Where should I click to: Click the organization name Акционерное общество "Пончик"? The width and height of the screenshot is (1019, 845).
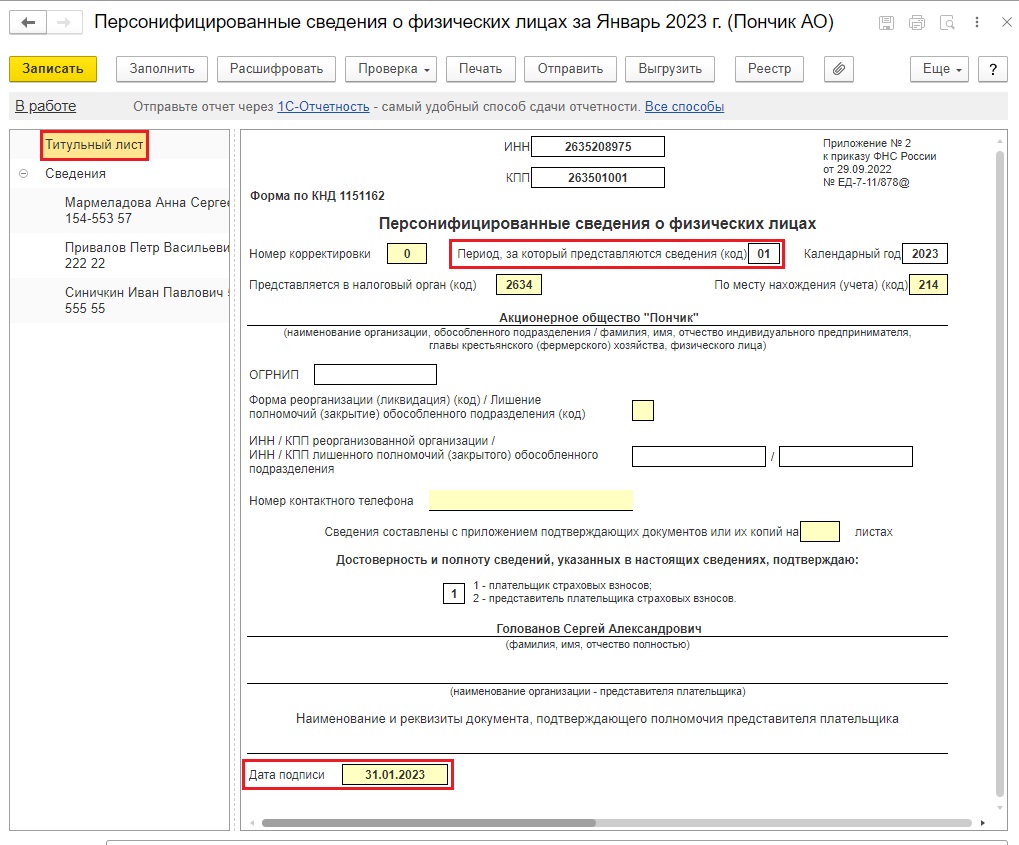tap(599, 318)
